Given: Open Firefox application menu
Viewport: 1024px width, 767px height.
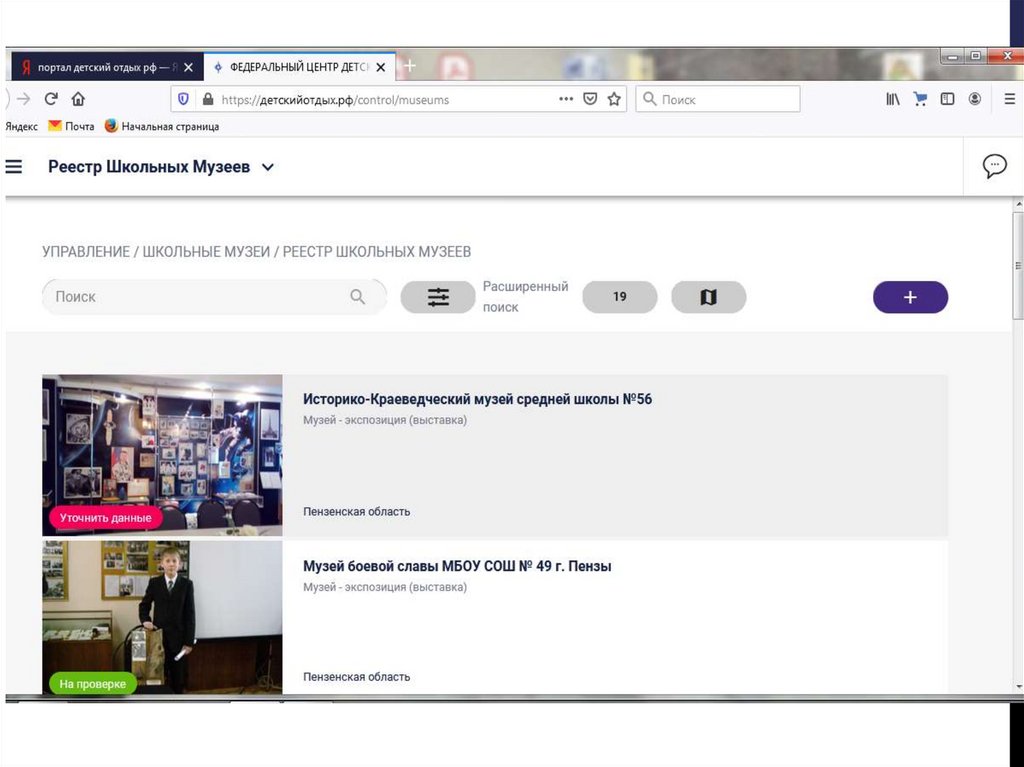Looking at the screenshot, I should (x=1009, y=99).
